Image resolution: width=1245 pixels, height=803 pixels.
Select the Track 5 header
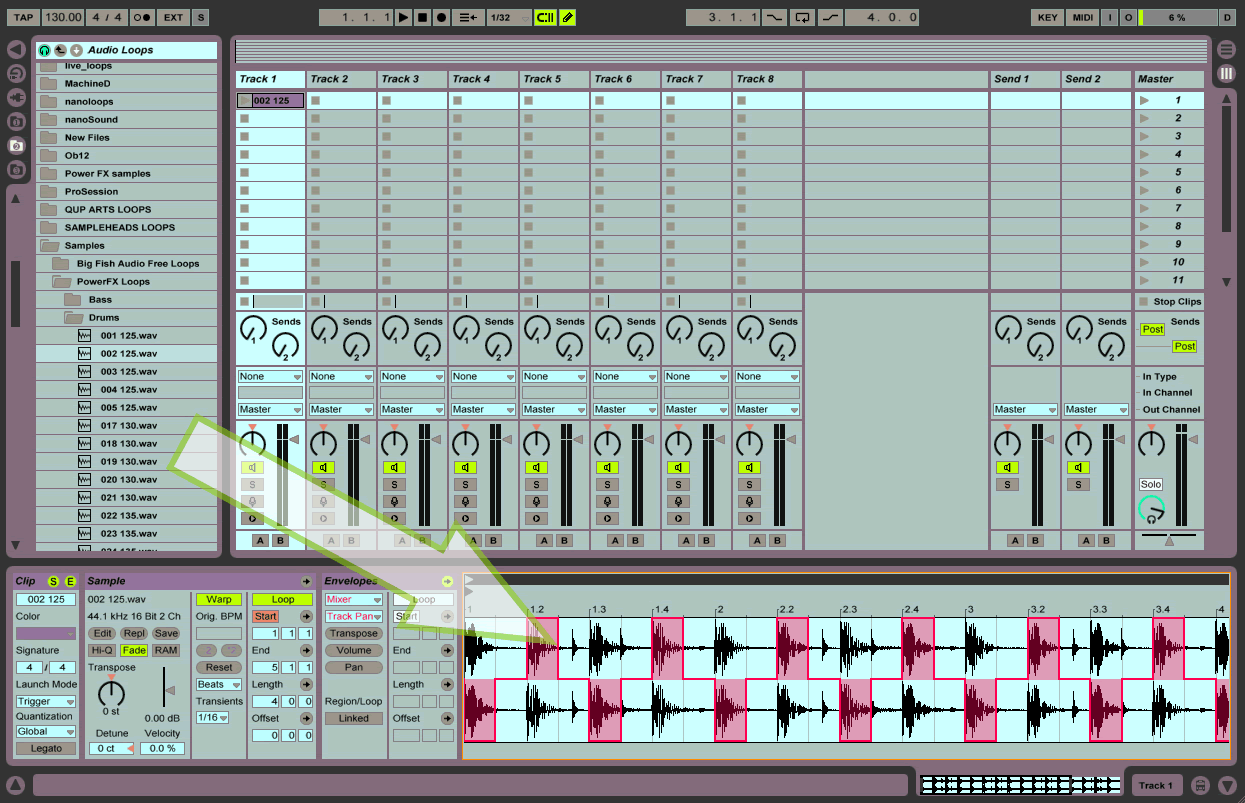tap(554, 79)
